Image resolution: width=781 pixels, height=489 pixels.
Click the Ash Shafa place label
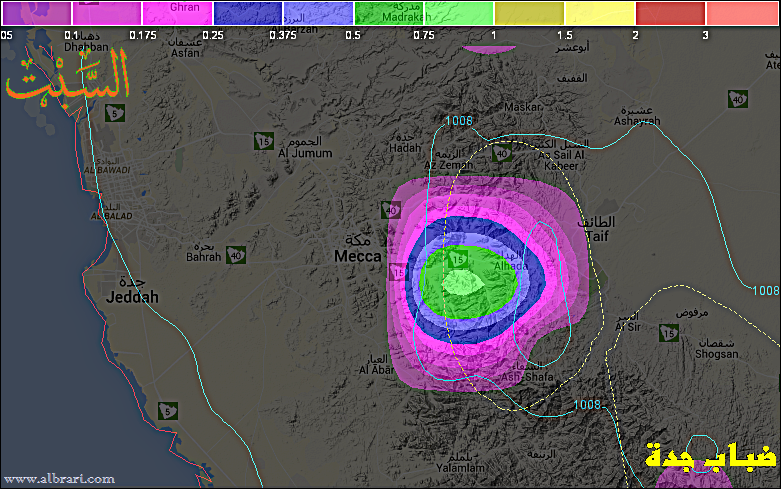(x=527, y=377)
